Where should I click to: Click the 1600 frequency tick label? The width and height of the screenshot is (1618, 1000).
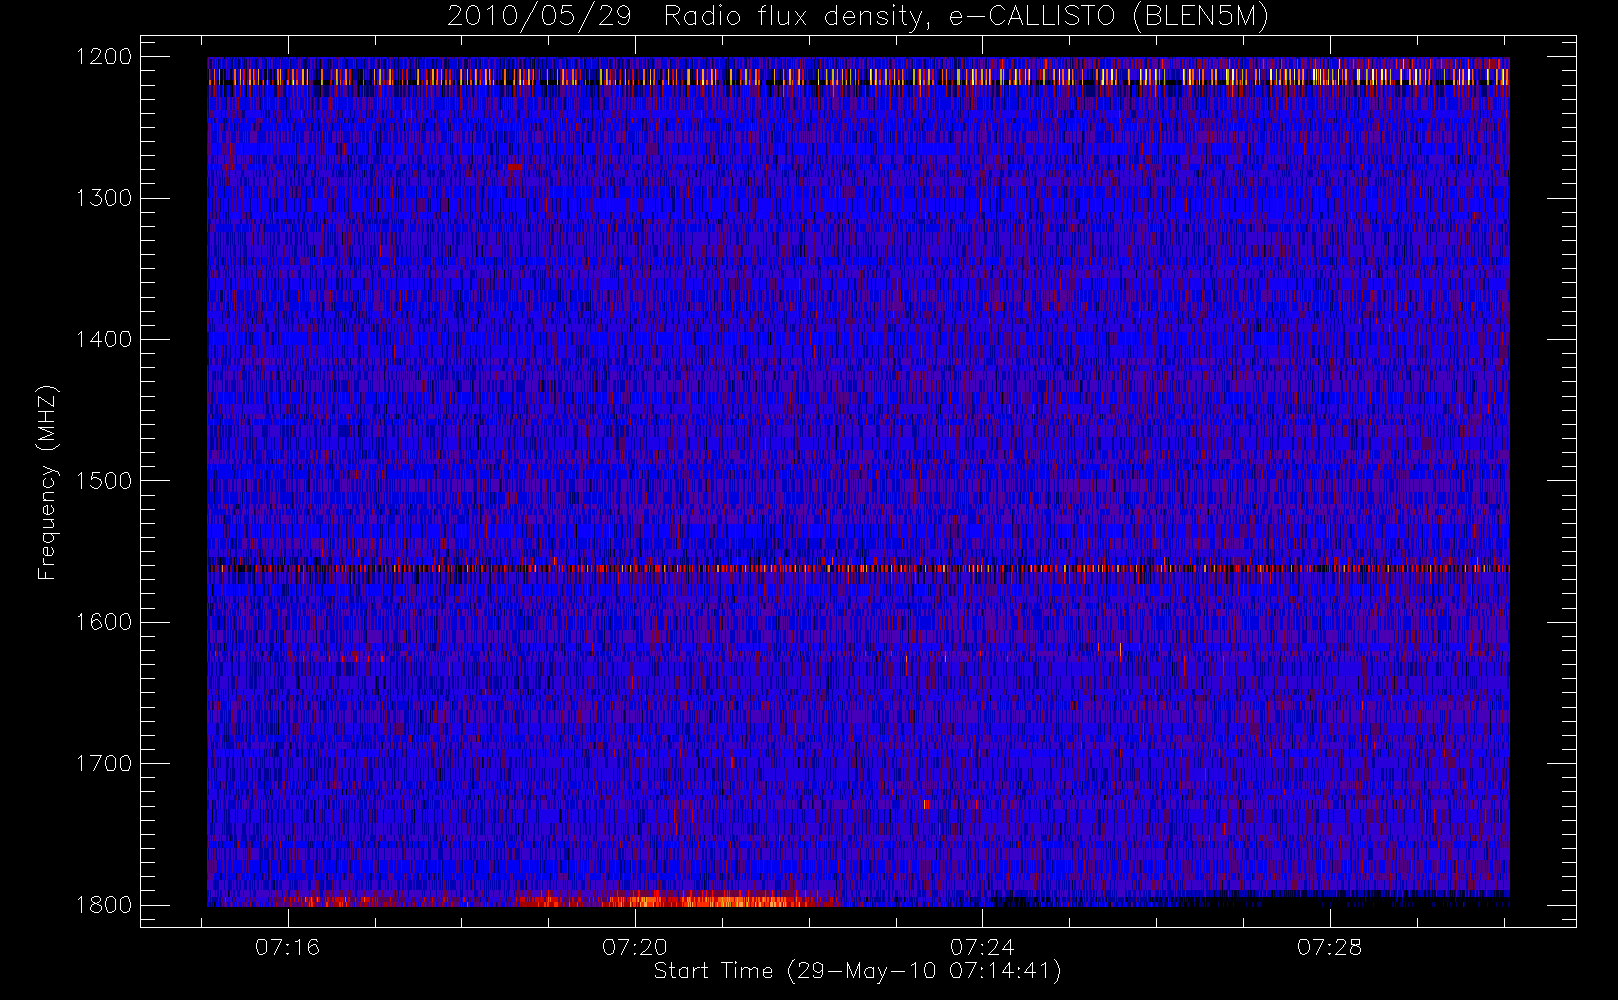pos(104,622)
